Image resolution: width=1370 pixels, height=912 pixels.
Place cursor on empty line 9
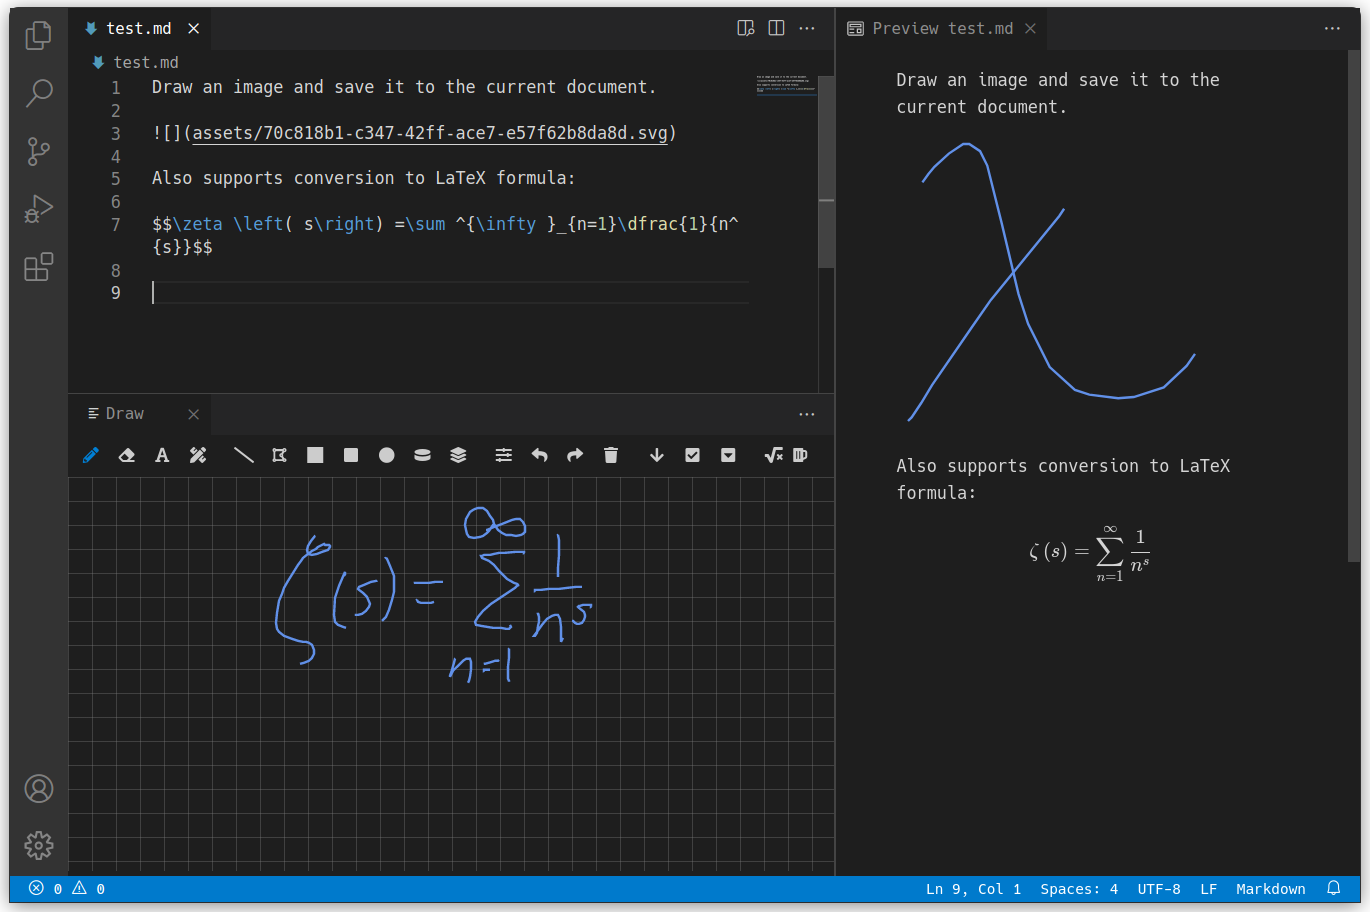click(450, 292)
